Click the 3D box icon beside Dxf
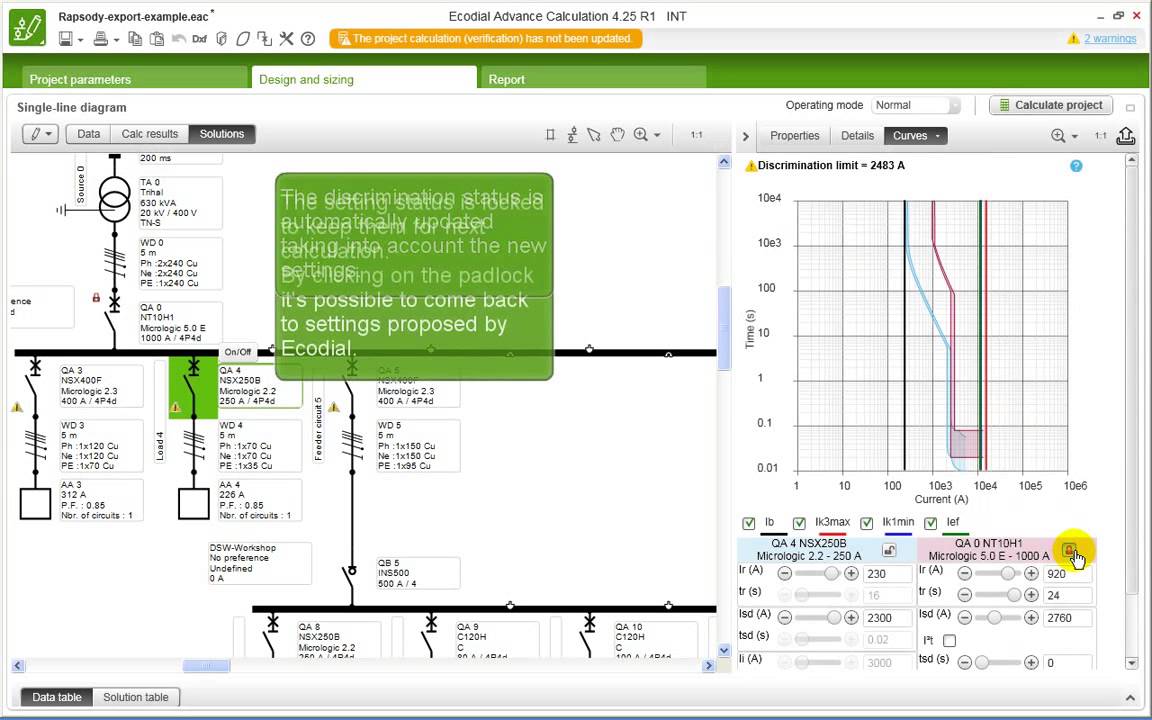1152x720 pixels. (221, 39)
